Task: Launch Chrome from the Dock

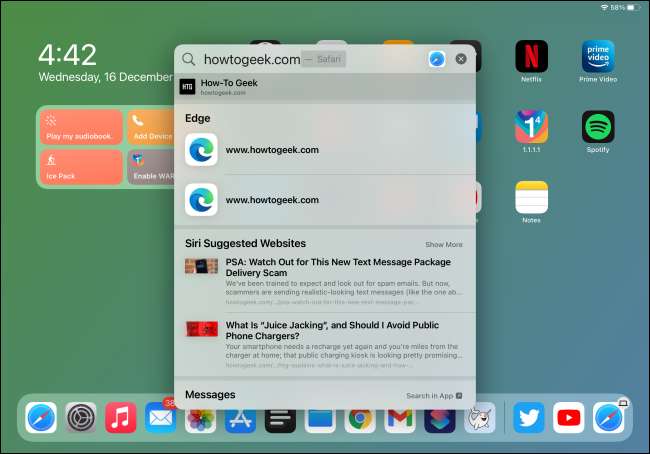Action: [x=360, y=421]
